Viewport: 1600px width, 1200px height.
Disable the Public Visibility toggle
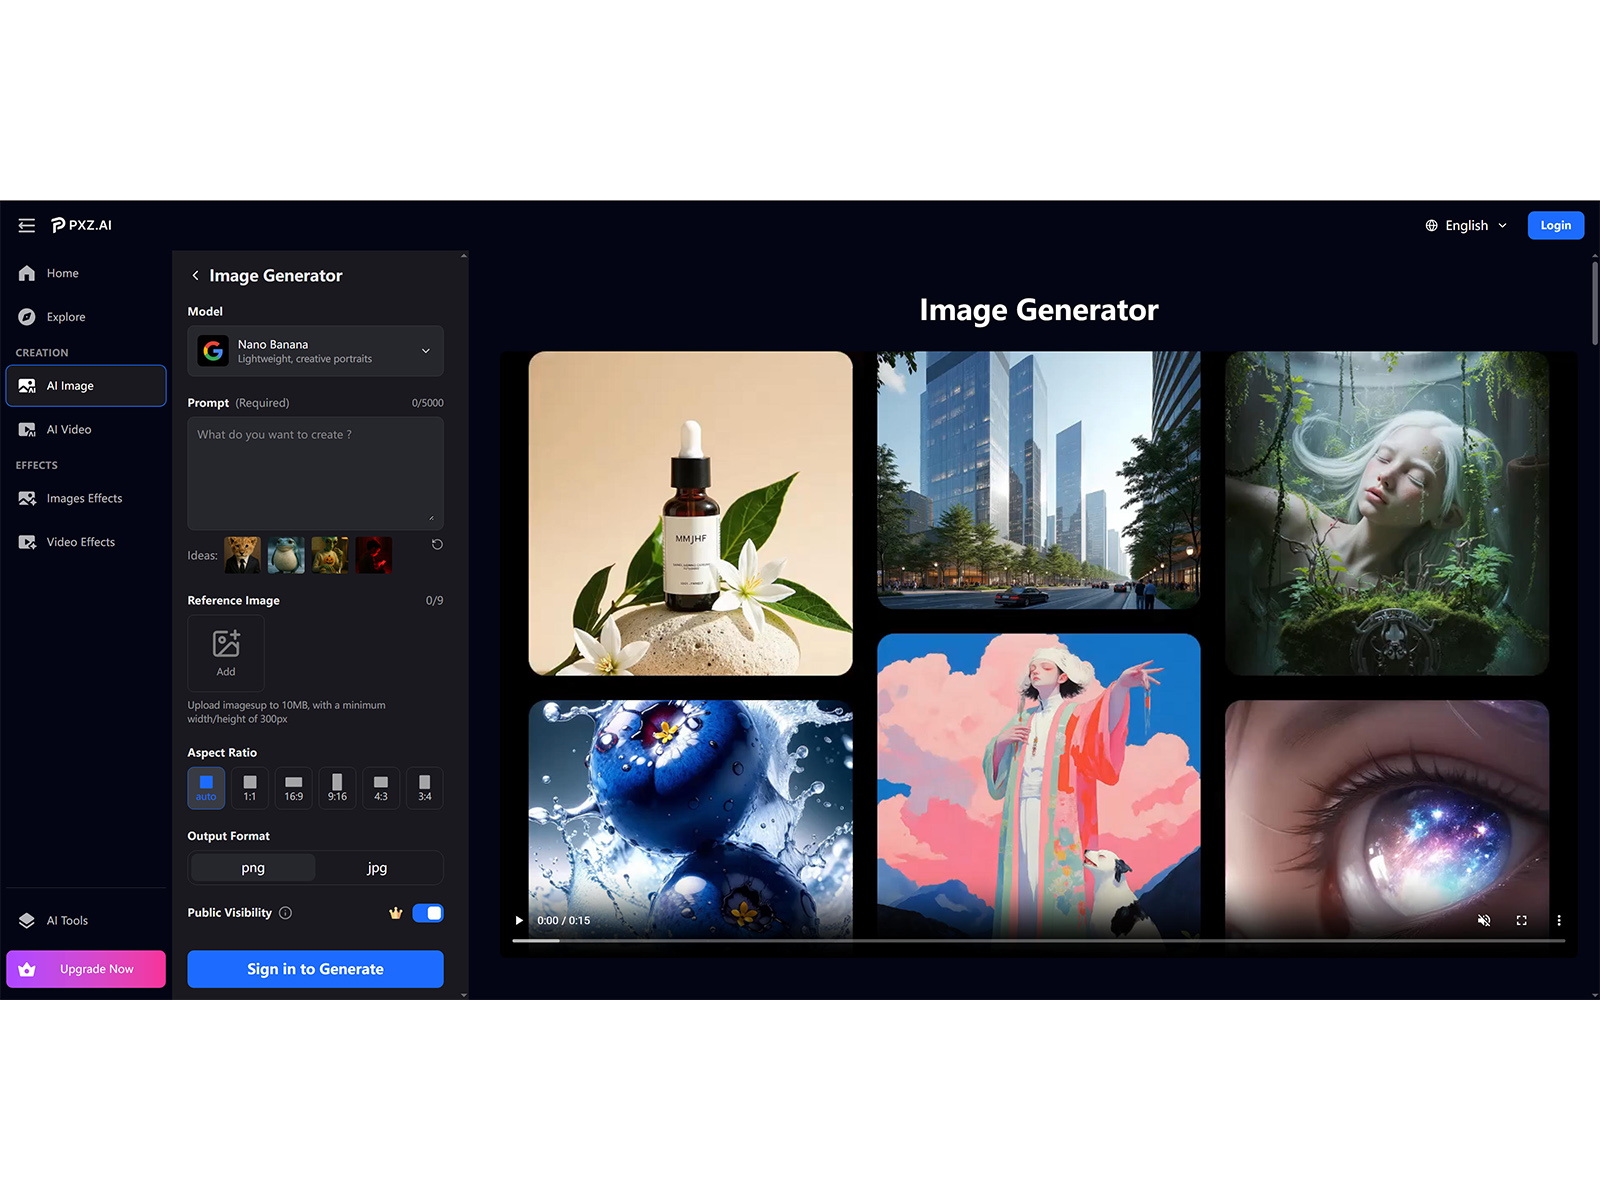click(428, 912)
